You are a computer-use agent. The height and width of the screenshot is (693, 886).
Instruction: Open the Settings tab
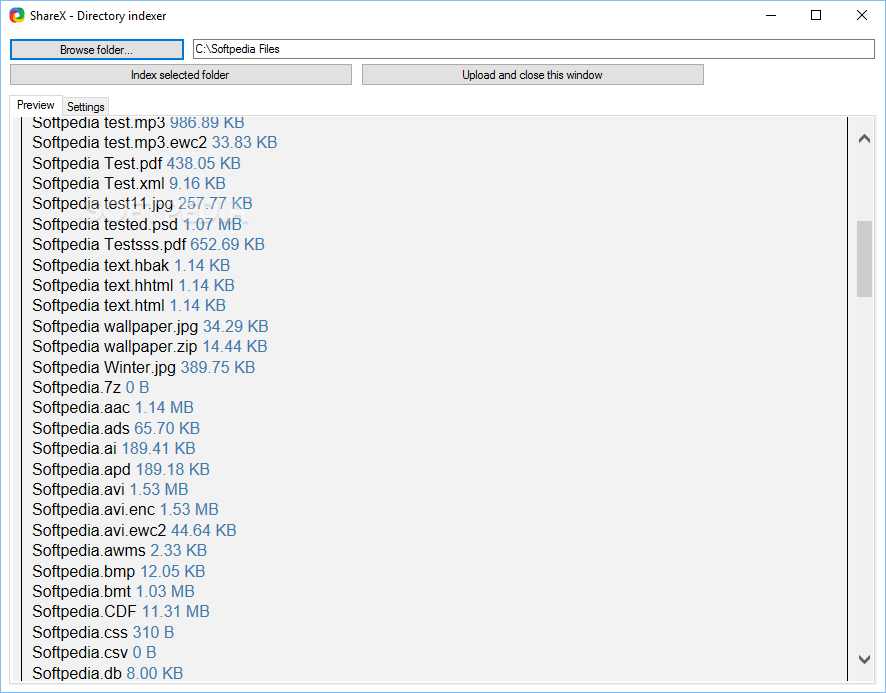(85, 107)
